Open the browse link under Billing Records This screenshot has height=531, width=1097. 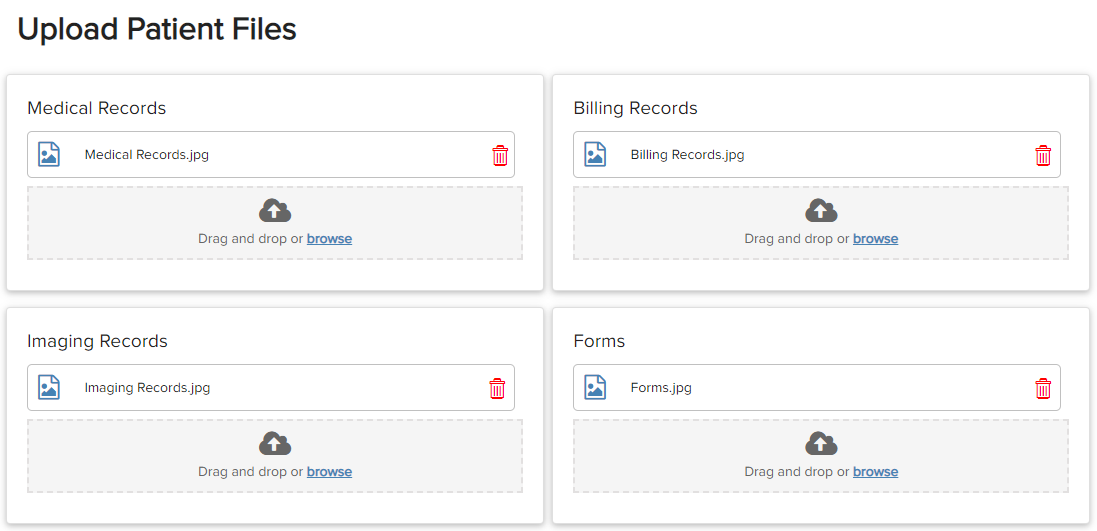(875, 239)
